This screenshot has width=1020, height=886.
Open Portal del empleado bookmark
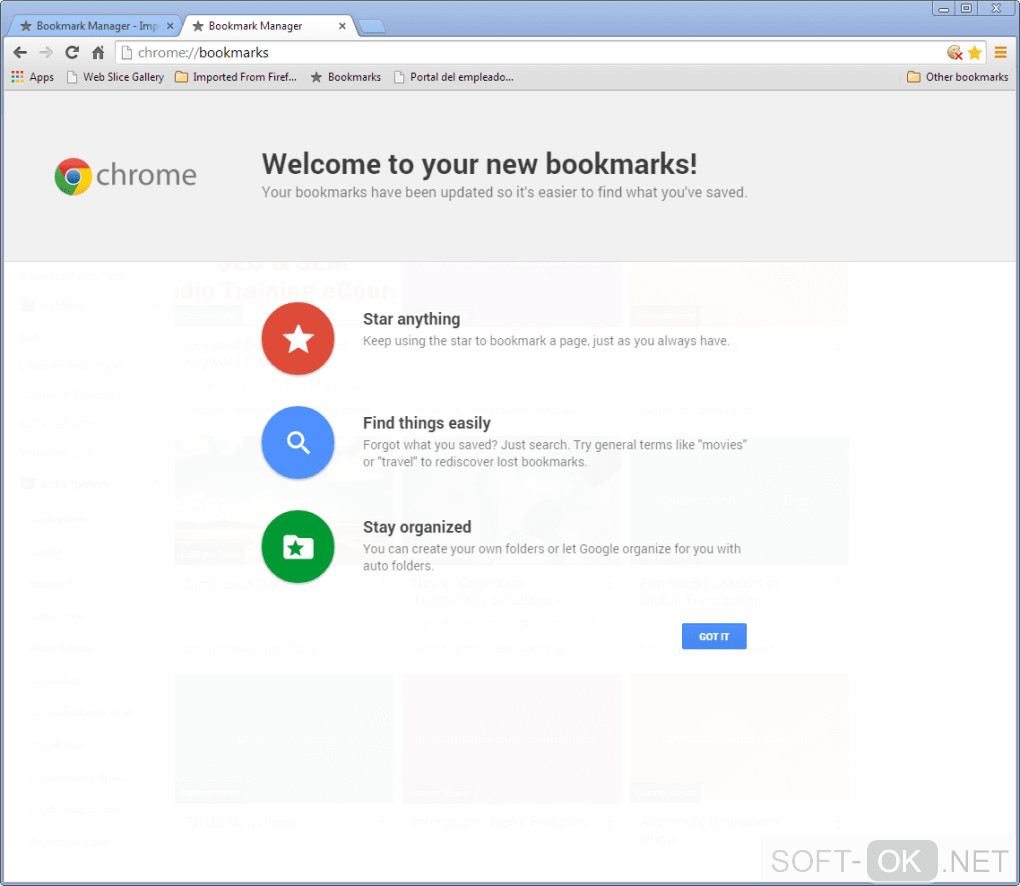[x=453, y=77]
